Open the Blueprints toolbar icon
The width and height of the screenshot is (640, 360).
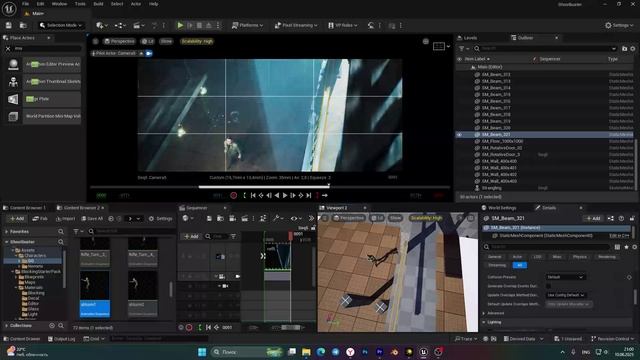(120, 25)
